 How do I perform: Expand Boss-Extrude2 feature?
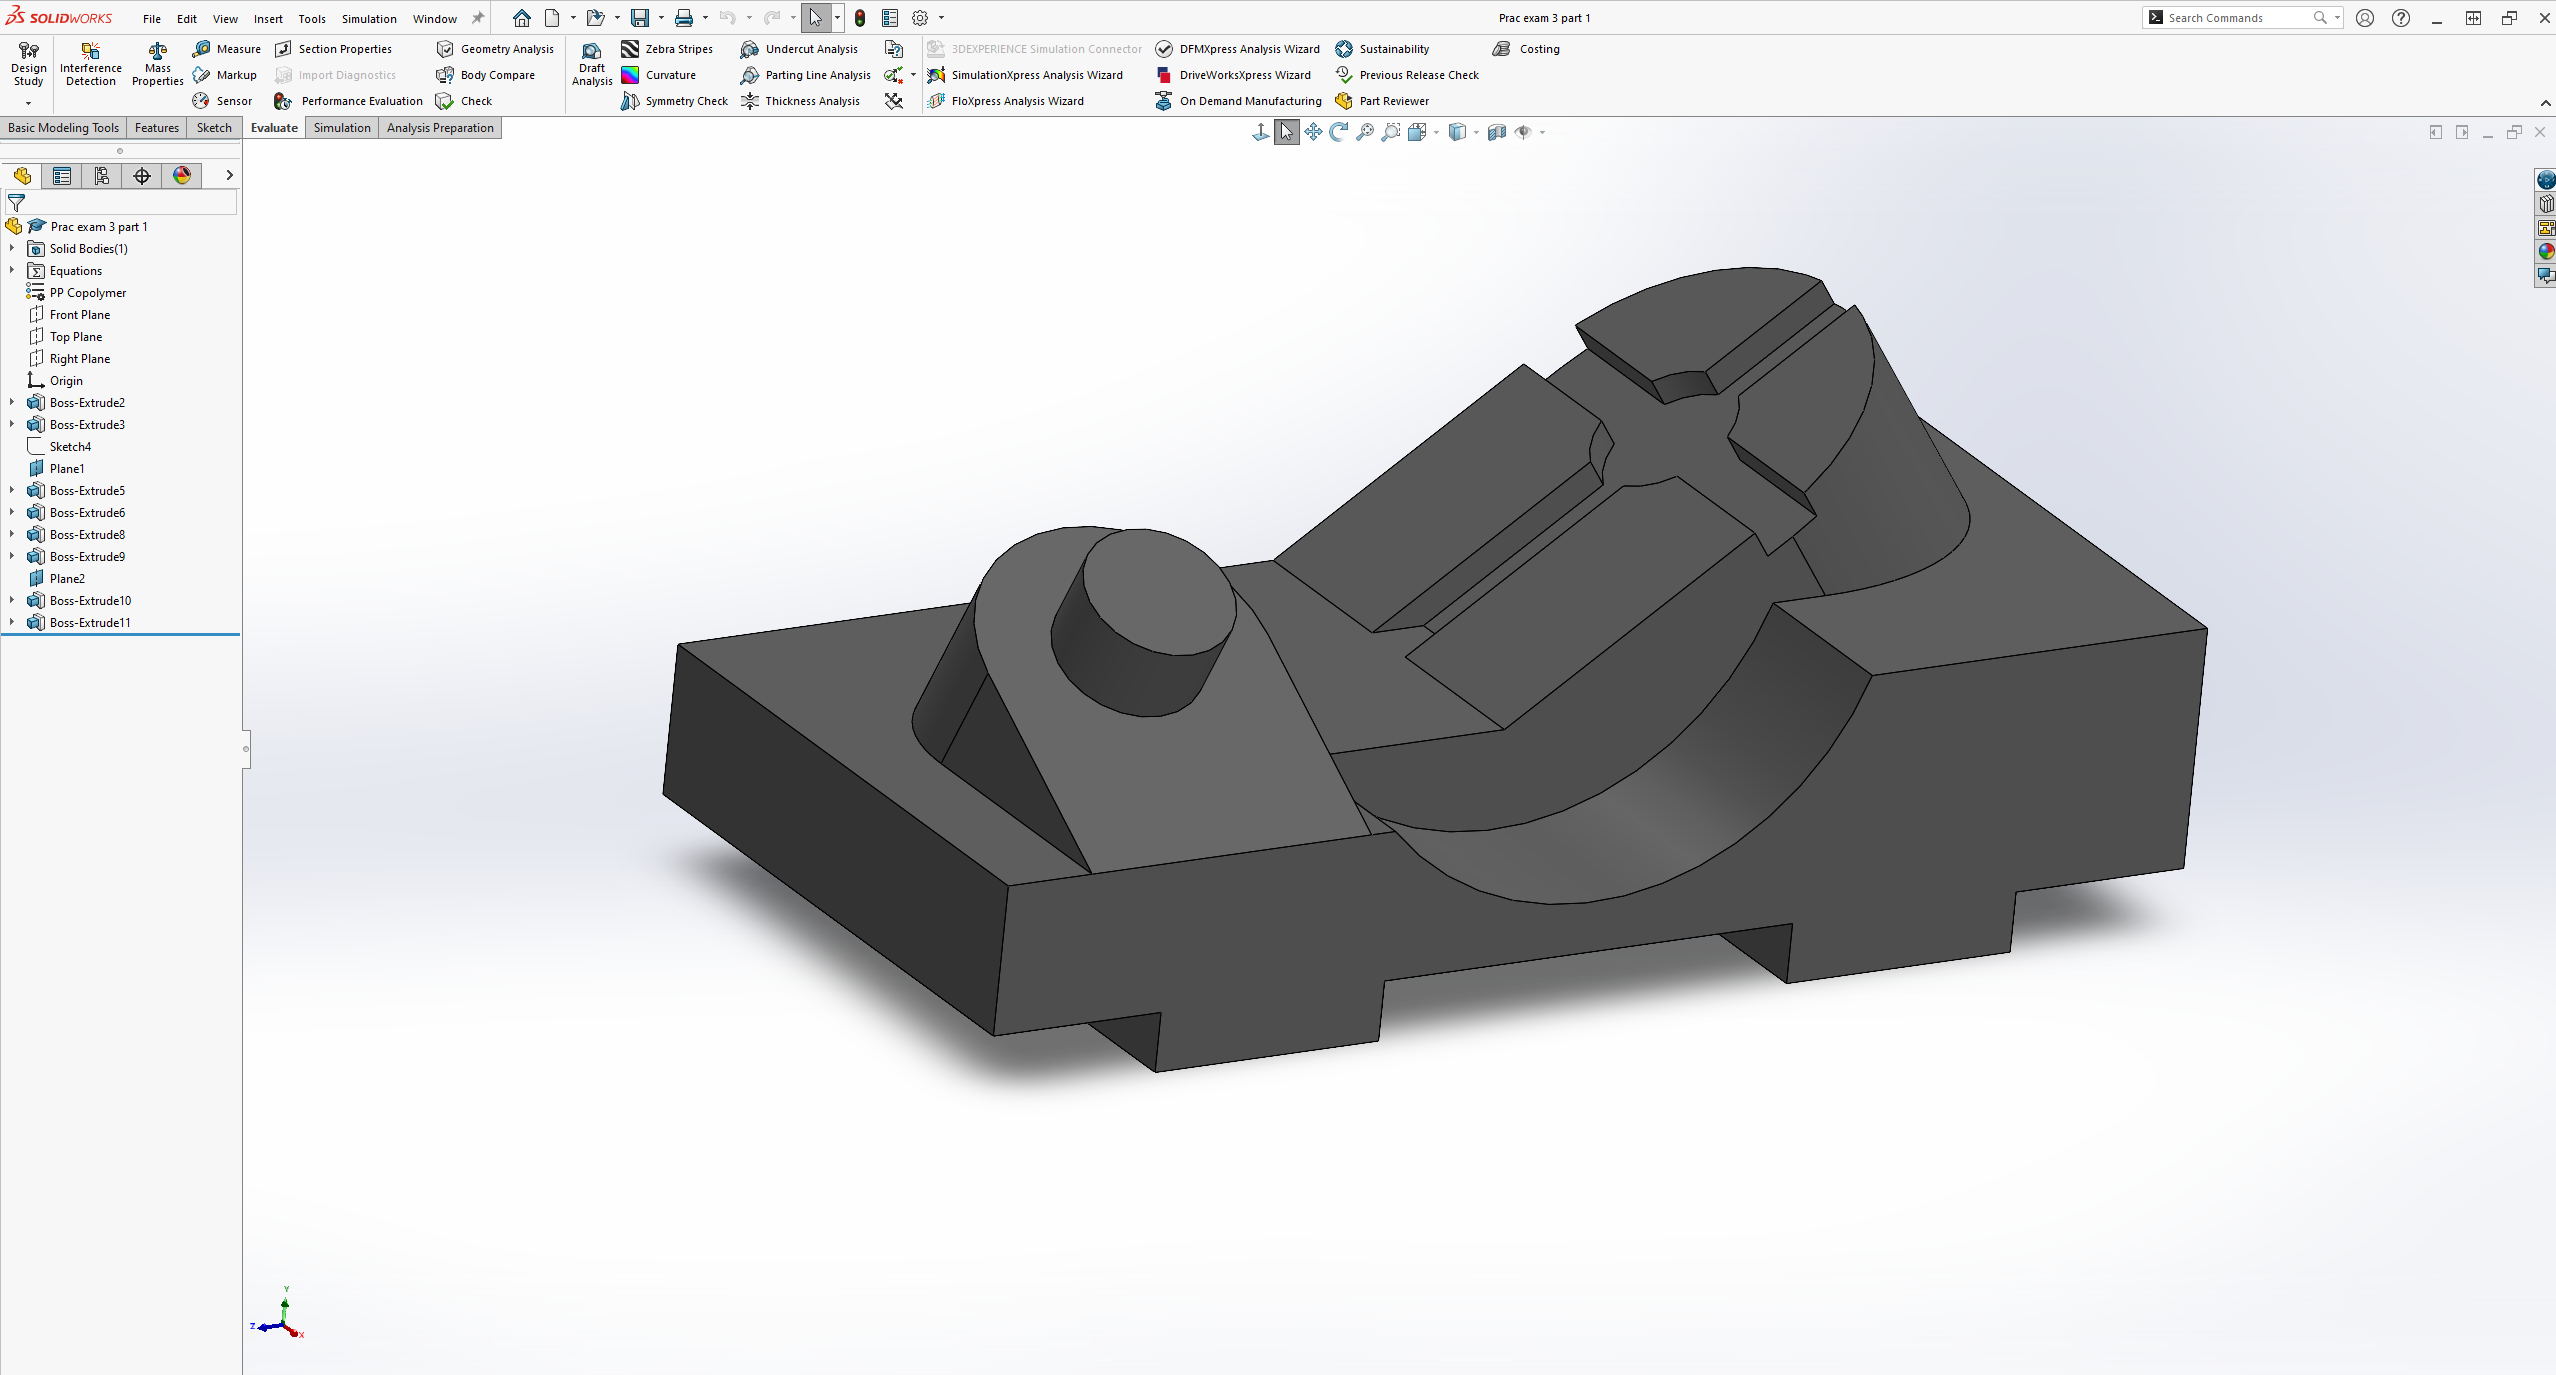(12, 403)
